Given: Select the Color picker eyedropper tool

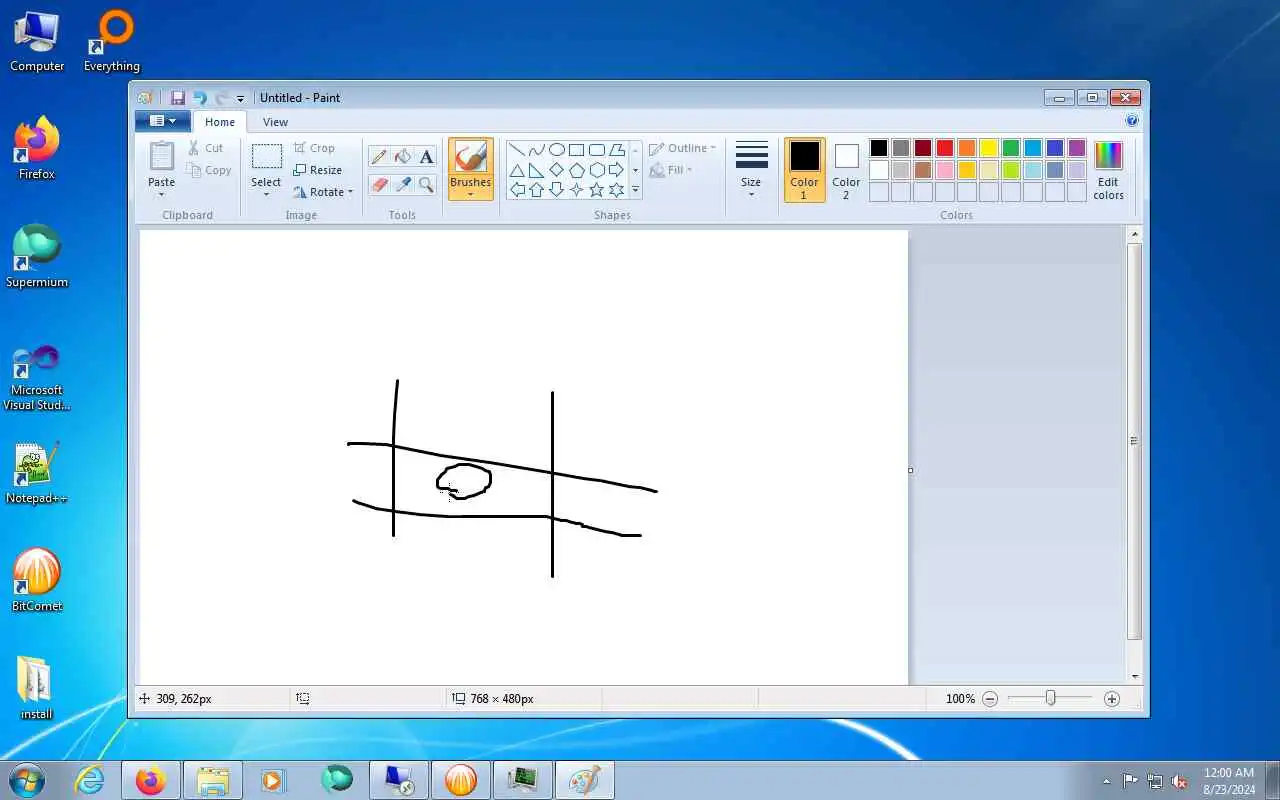Looking at the screenshot, I should [403, 184].
